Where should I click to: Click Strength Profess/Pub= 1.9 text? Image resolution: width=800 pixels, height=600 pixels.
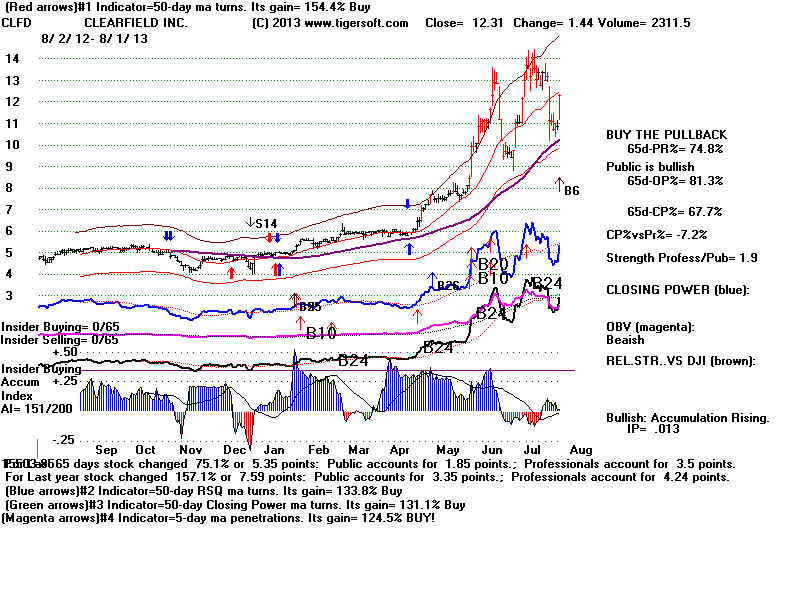[x=682, y=258]
